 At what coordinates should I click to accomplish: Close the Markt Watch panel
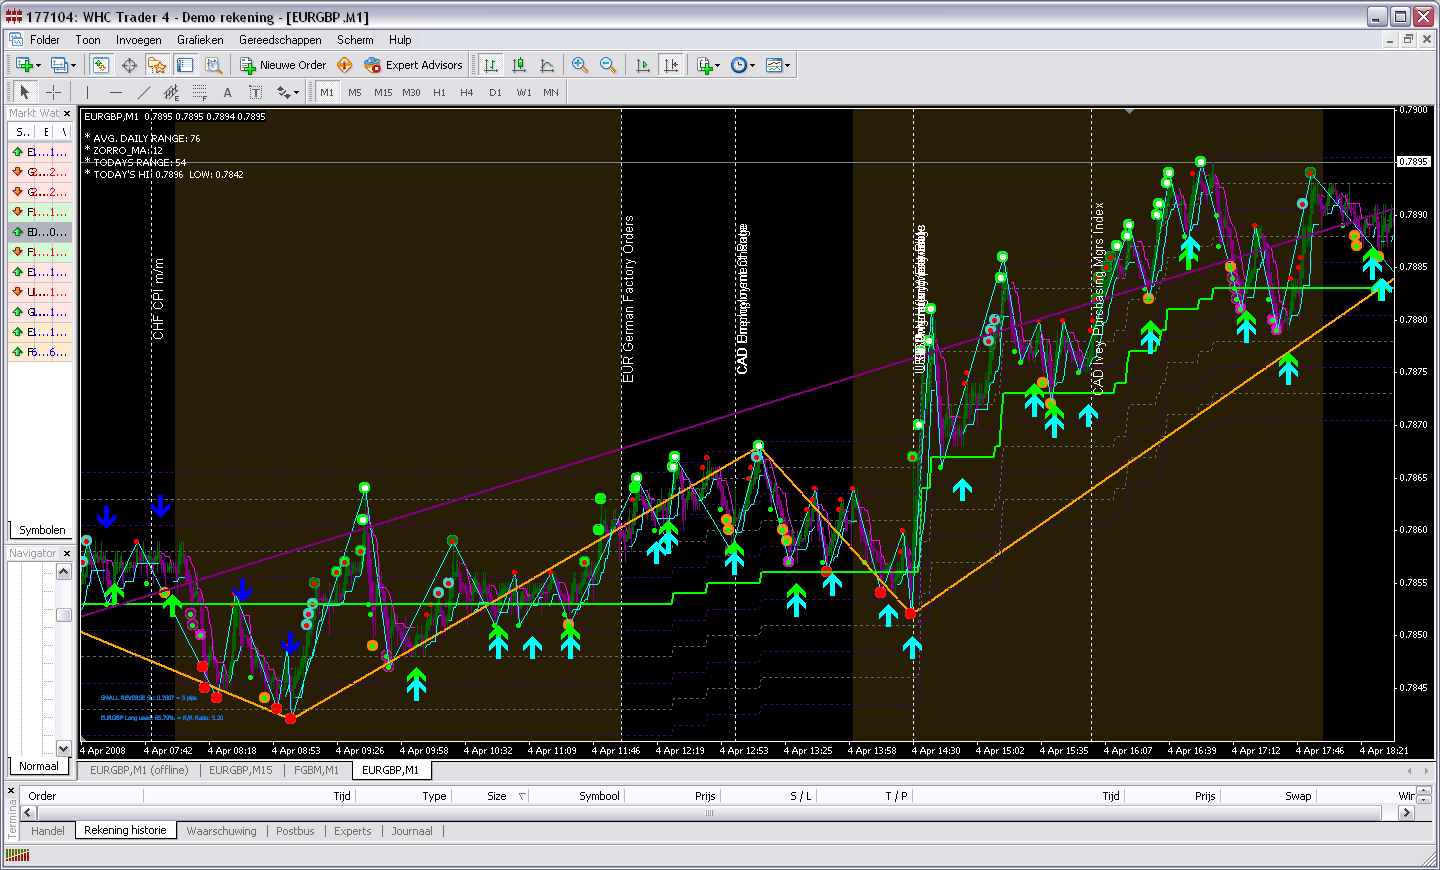pos(67,113)
